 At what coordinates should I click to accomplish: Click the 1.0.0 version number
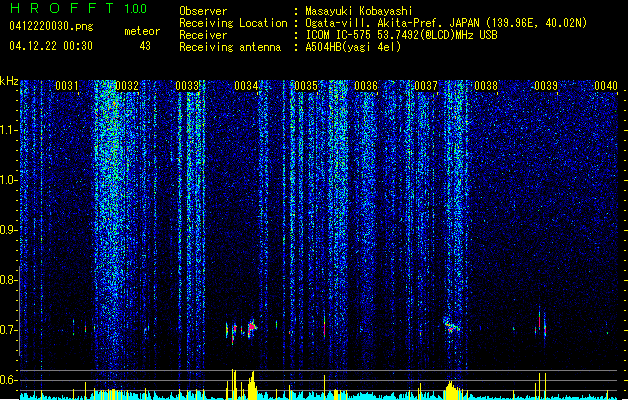136,9
